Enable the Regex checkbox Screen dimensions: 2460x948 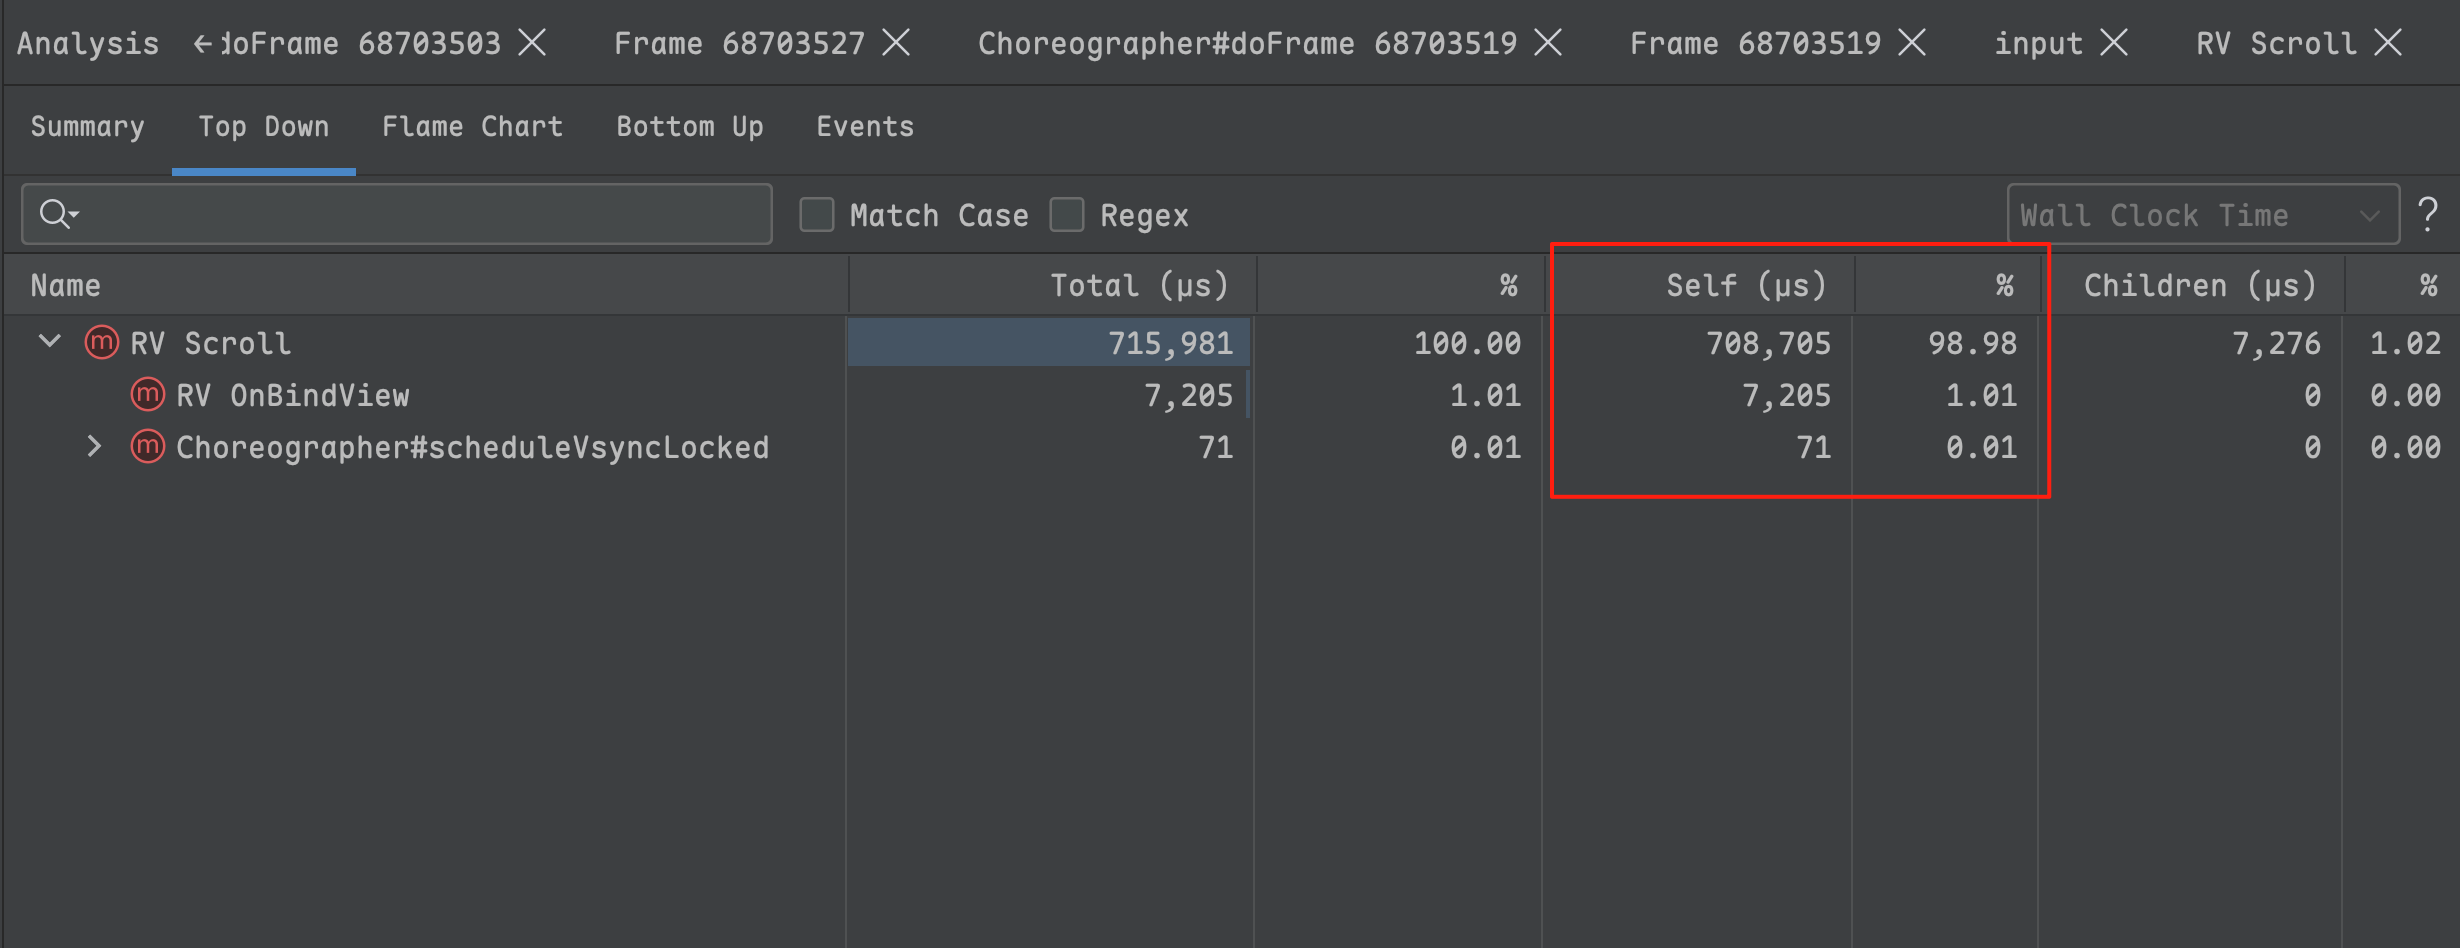1067,215
